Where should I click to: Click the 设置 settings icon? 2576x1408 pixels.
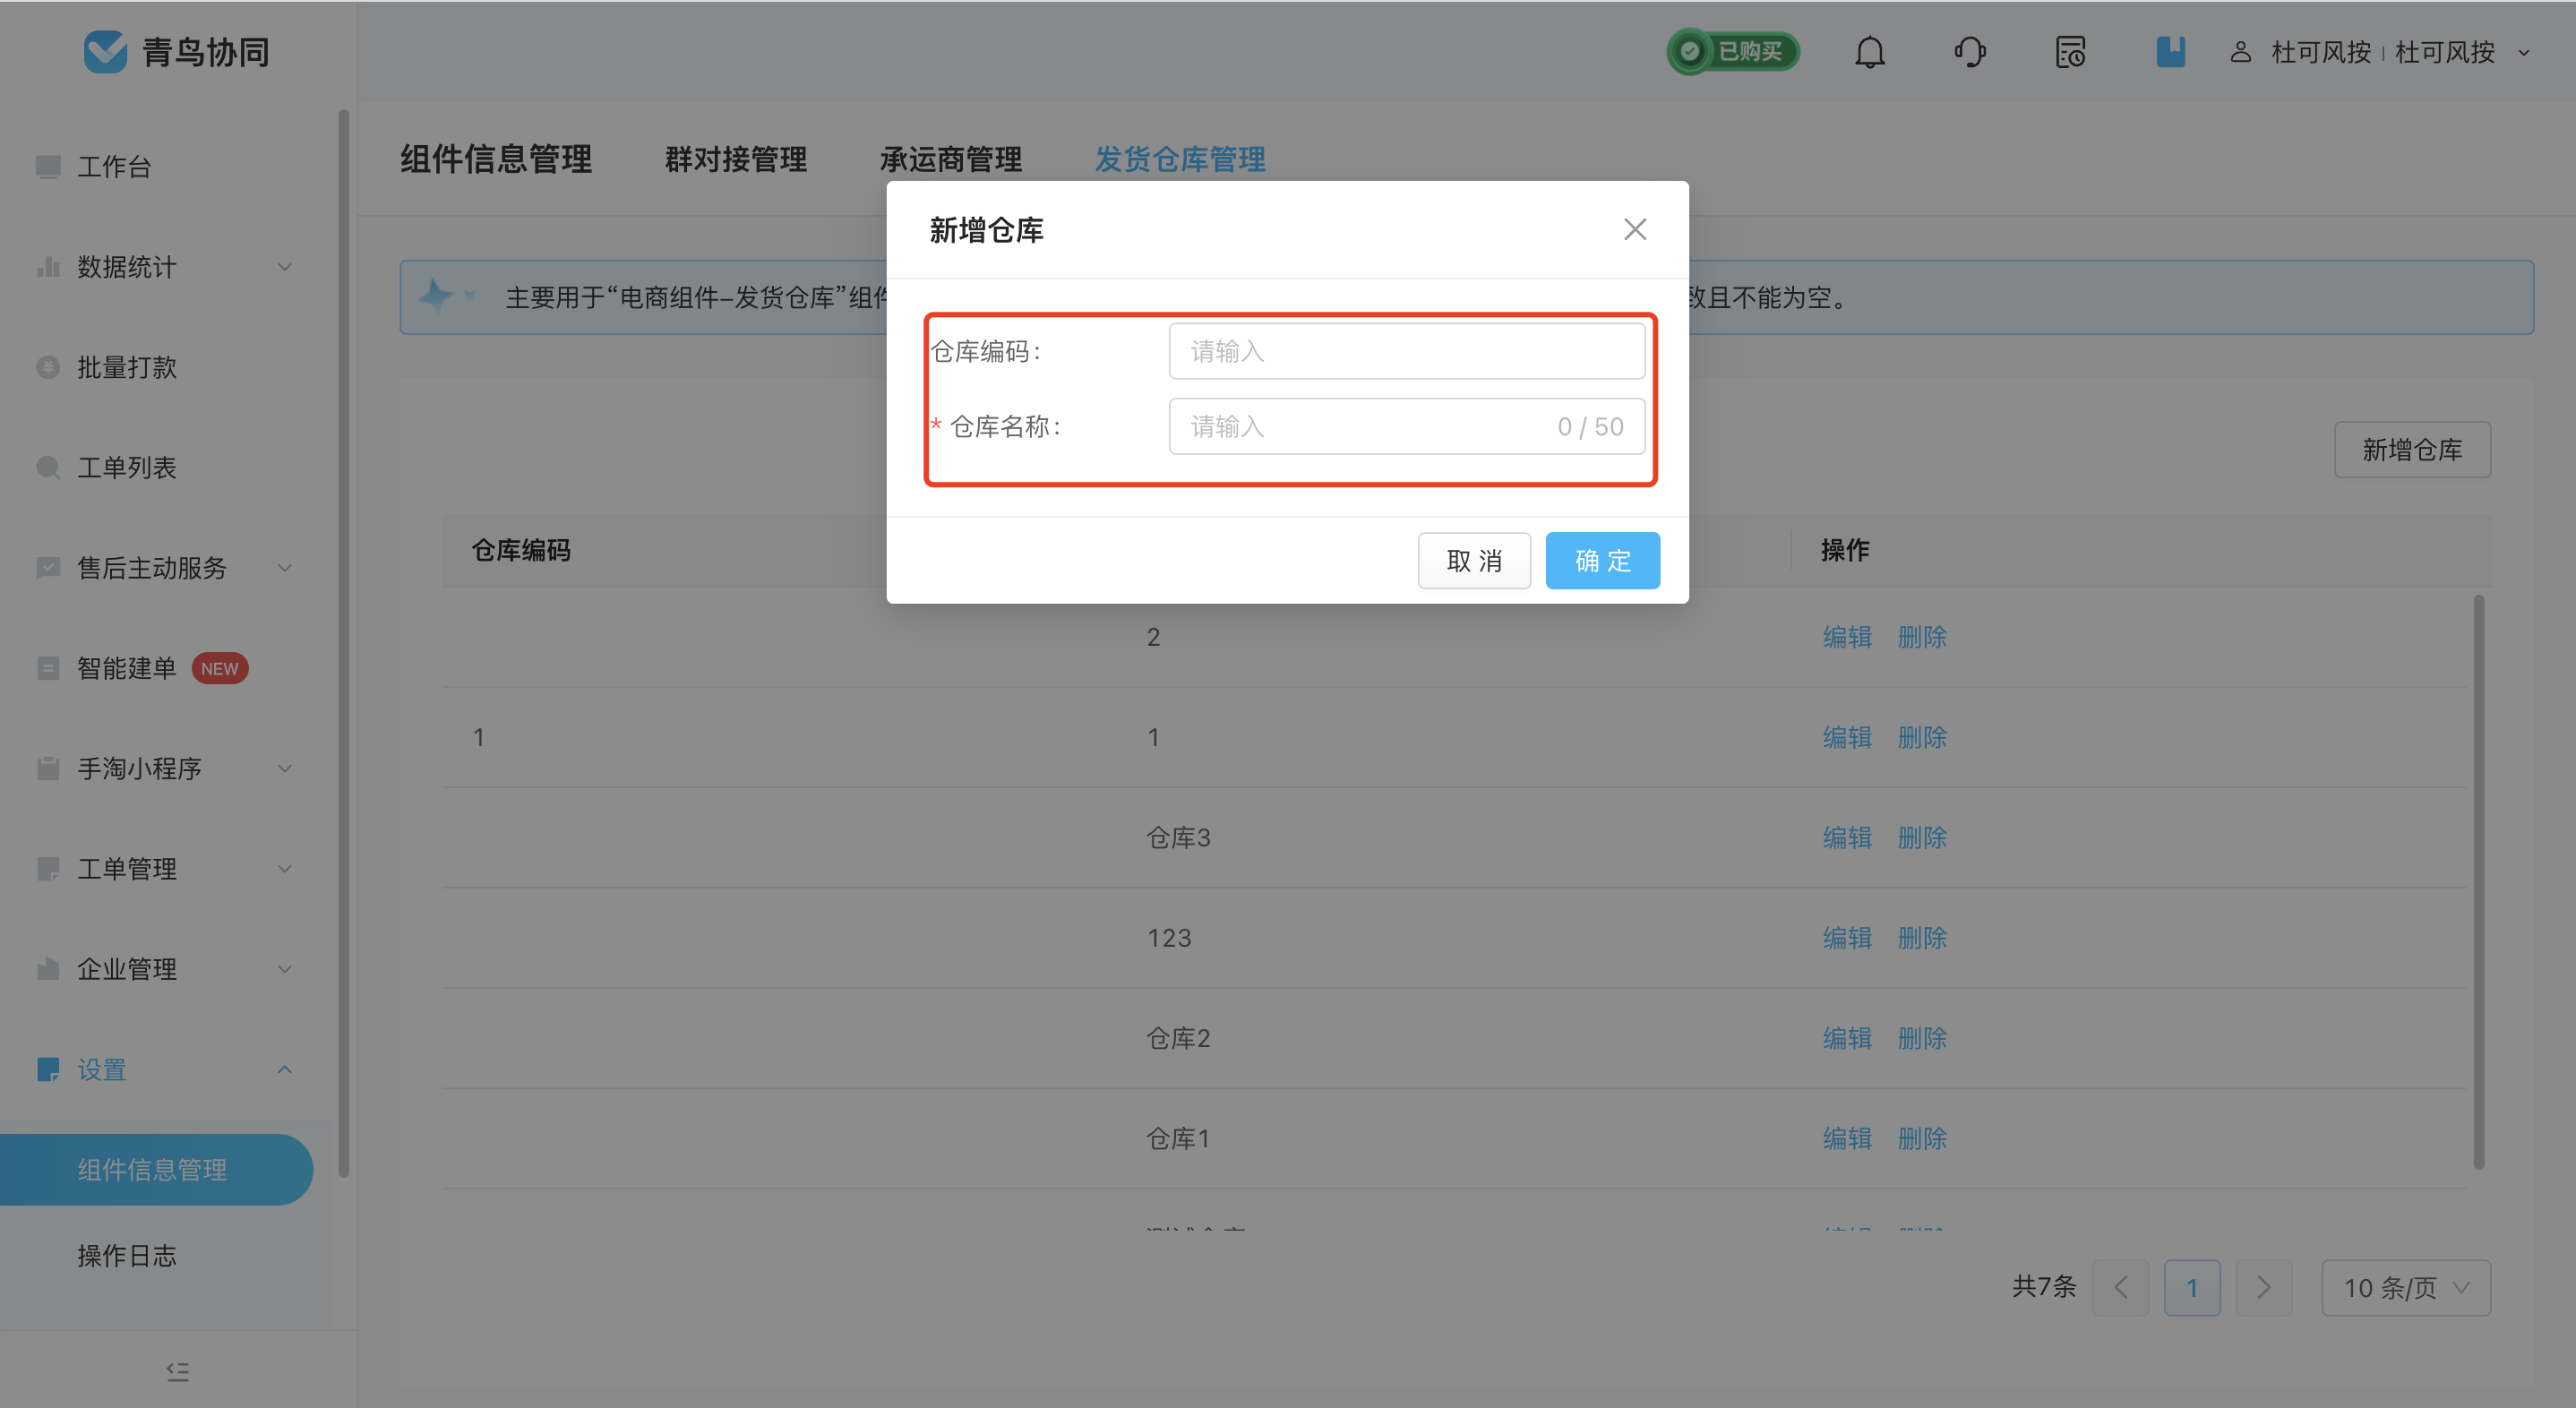48,1069
